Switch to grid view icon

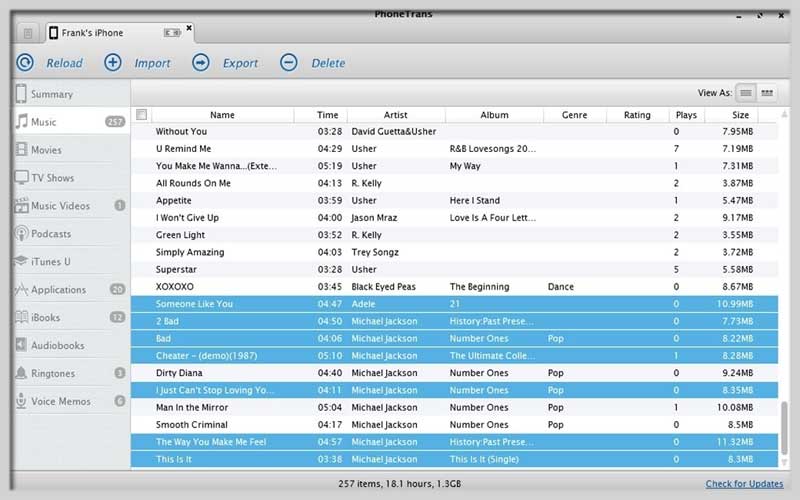(x=767, y=93)
